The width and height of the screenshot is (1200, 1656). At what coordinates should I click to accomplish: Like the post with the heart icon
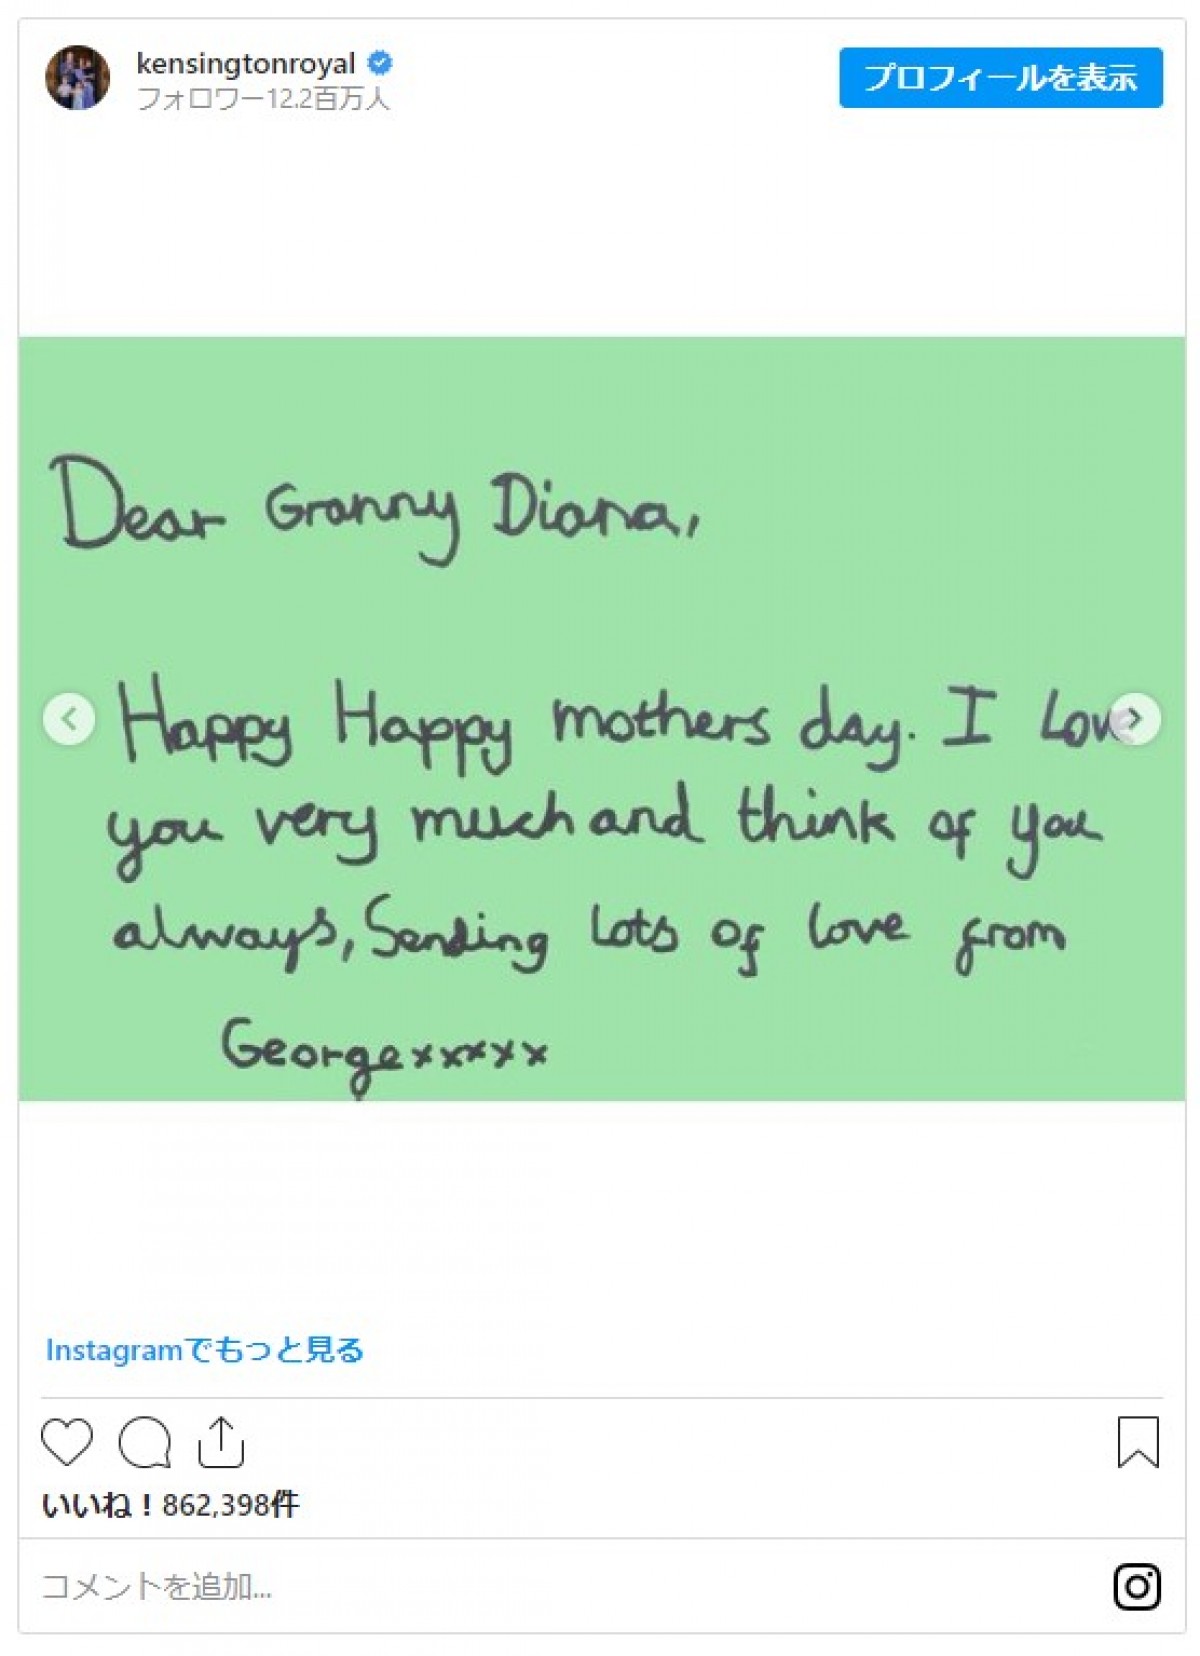click(x=67, y=1442)
